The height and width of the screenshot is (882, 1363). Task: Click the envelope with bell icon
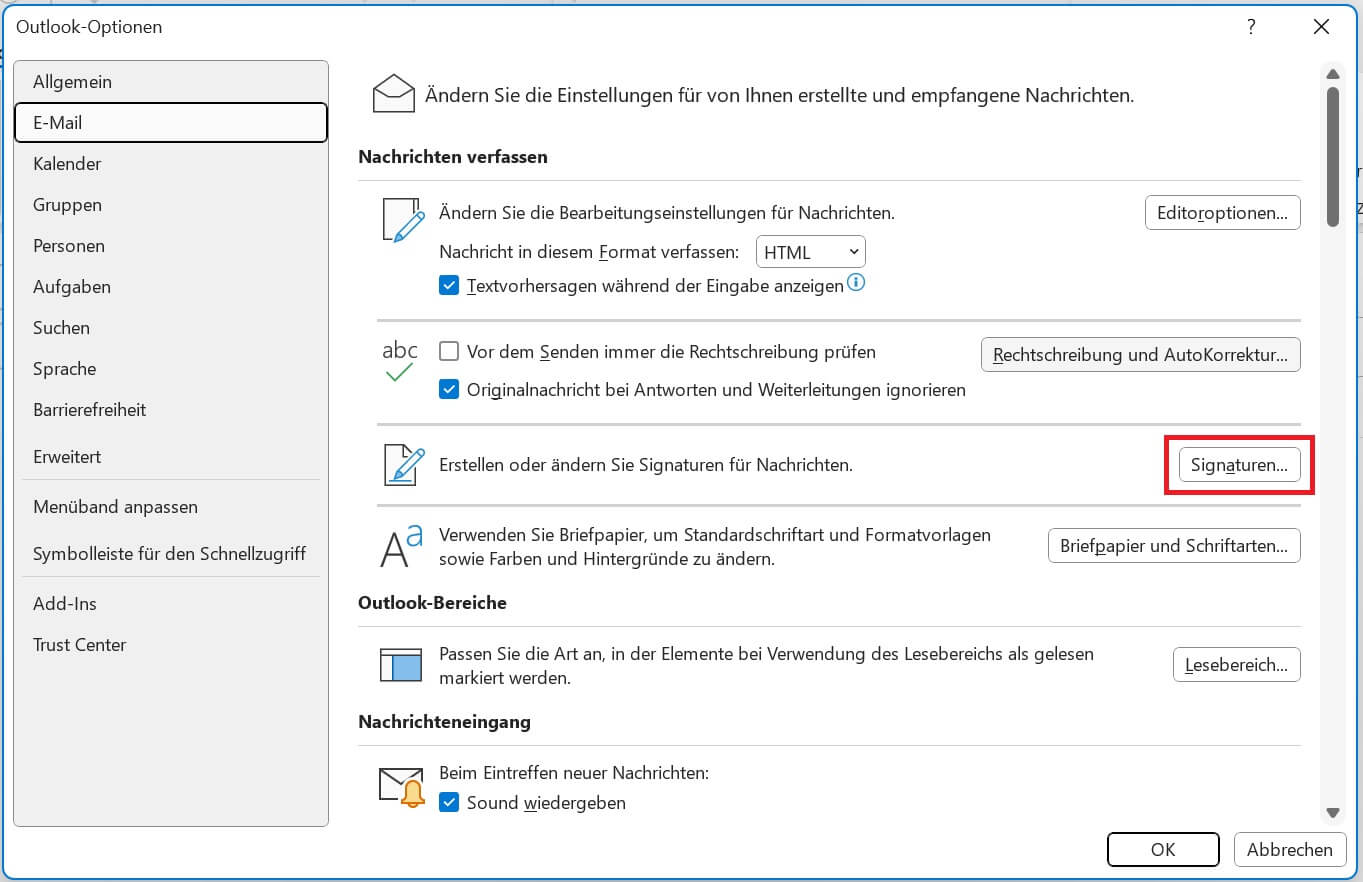click(402, 786)
